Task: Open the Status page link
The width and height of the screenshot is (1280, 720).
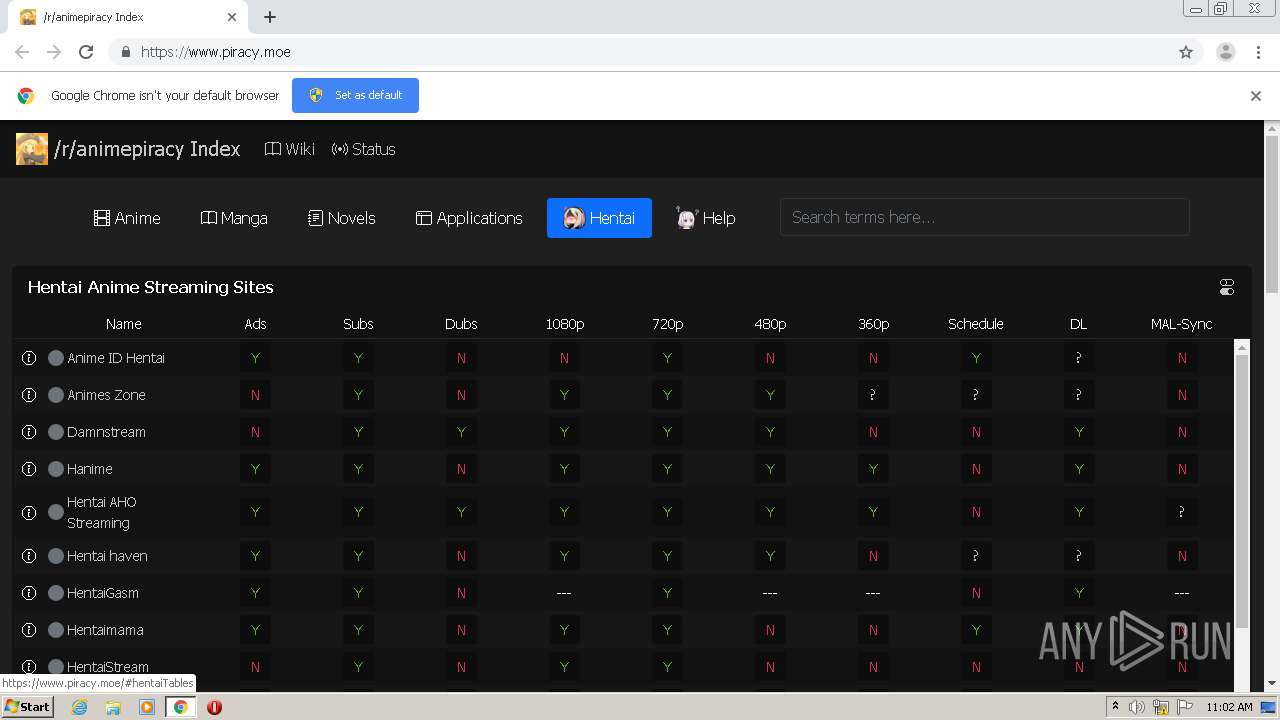Action: pos(364,149)
